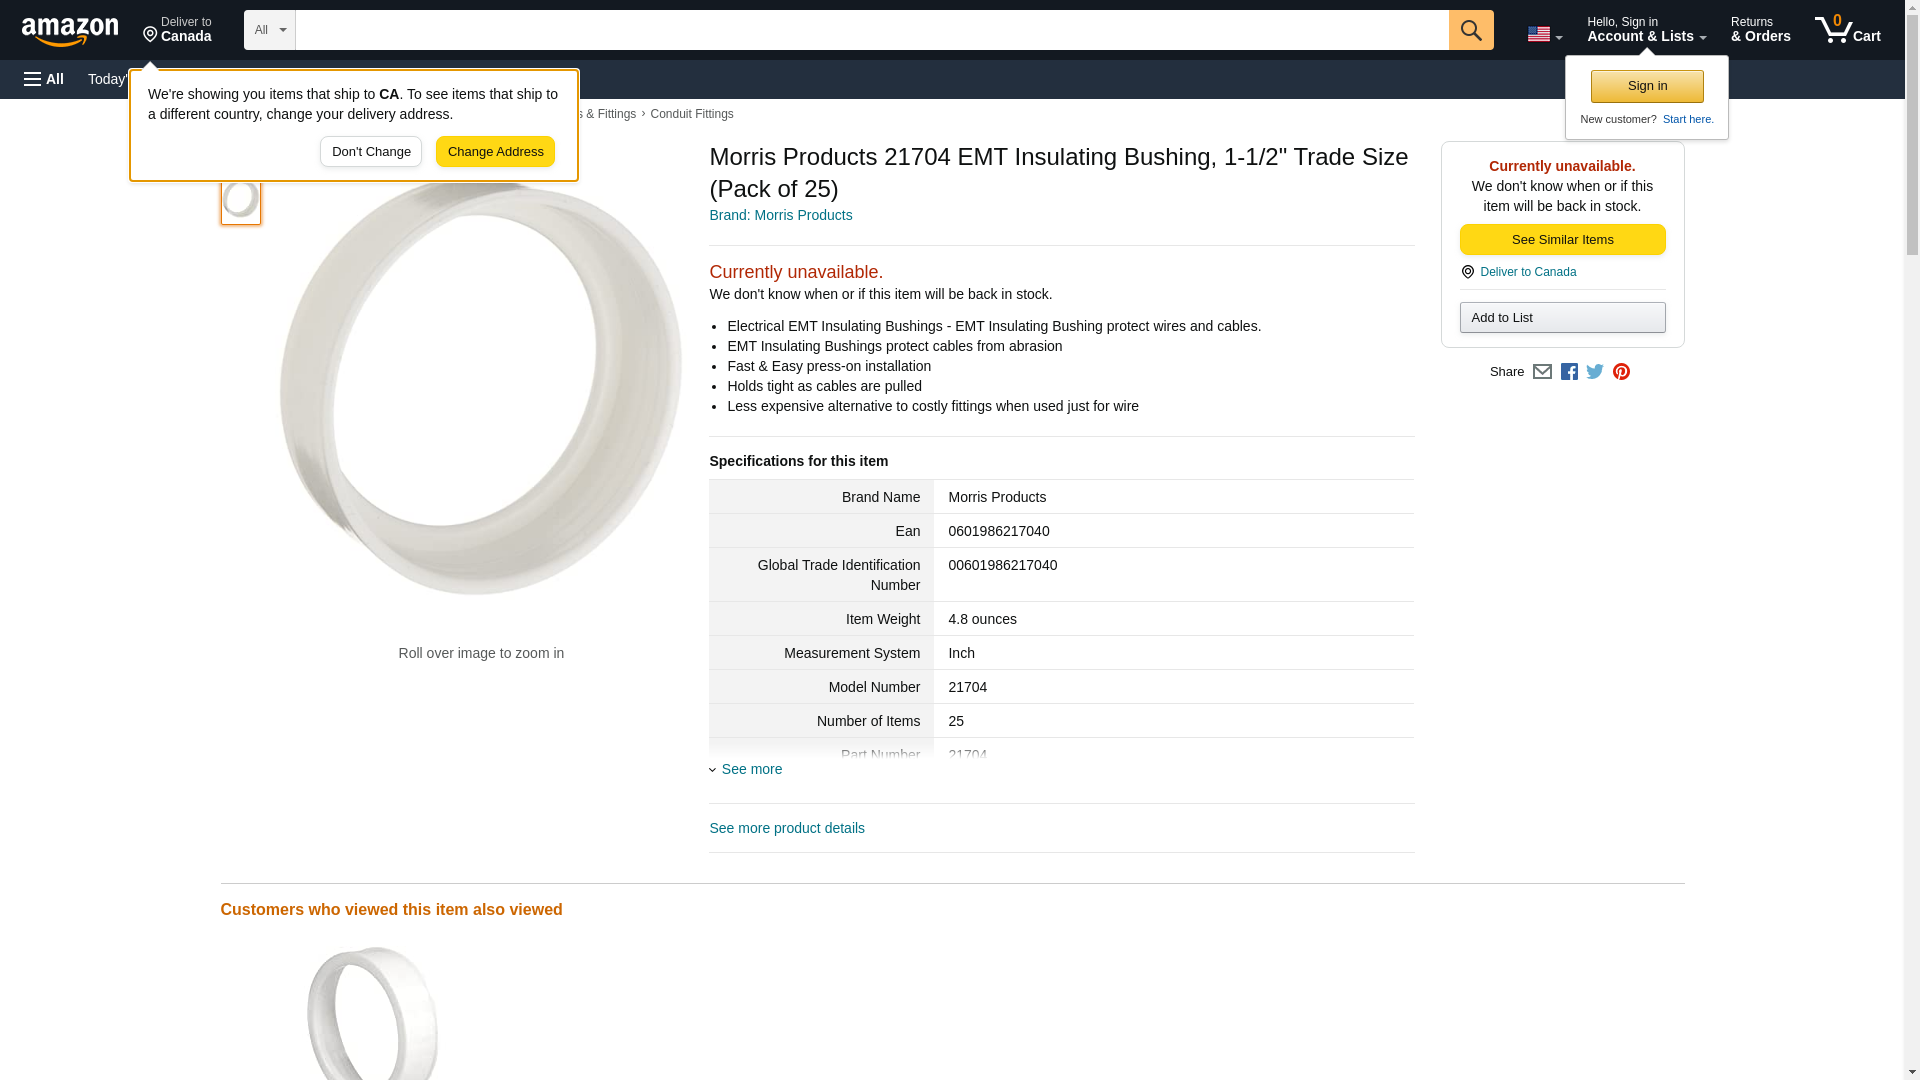Click the Change Address button

pos(495,152)
